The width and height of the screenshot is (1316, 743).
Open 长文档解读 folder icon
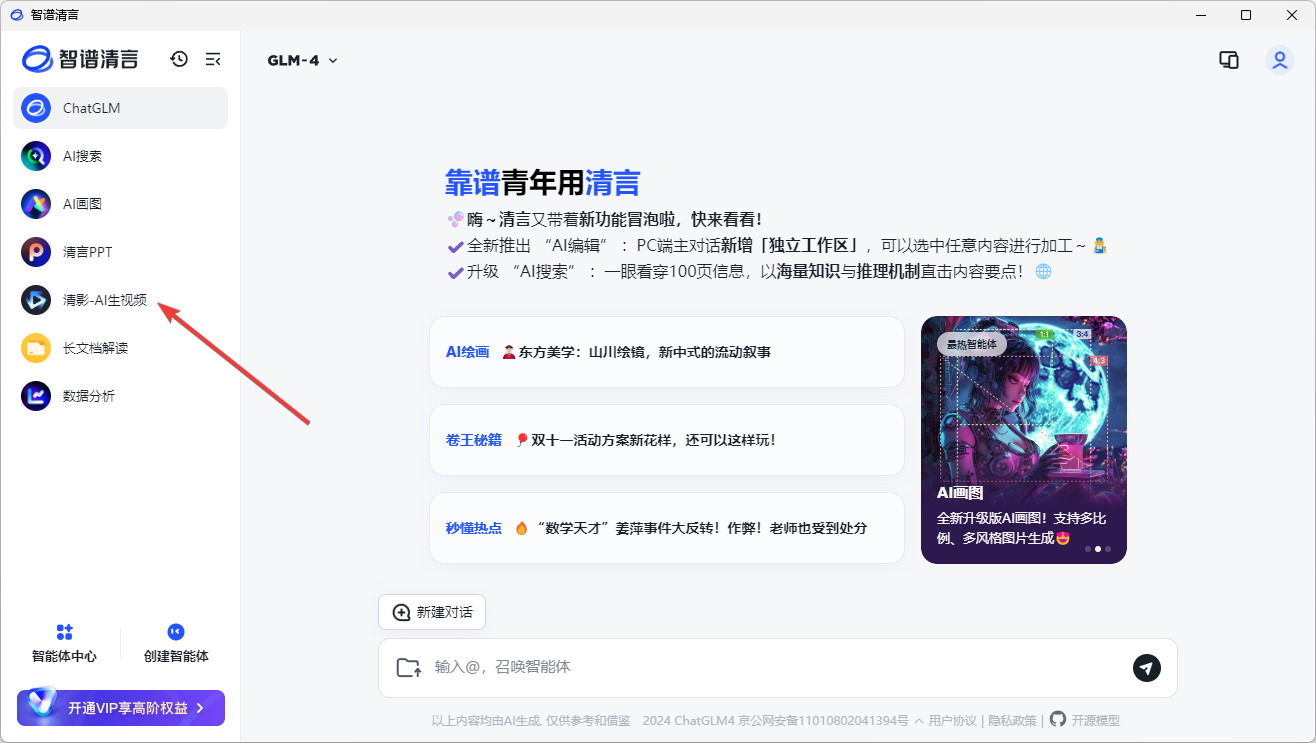click(x=36, y=348)
